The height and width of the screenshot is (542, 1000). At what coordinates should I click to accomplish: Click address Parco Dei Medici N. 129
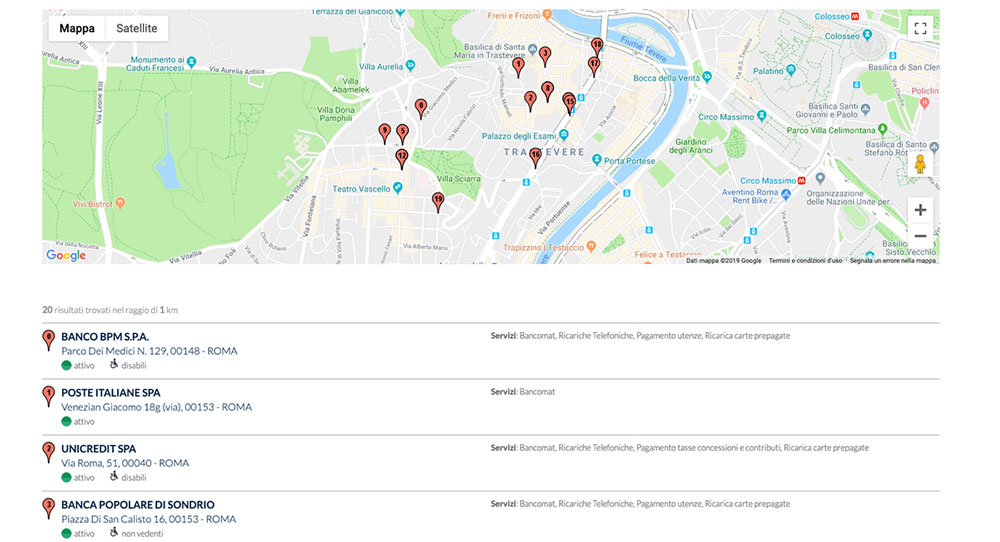tap(149, 351)
